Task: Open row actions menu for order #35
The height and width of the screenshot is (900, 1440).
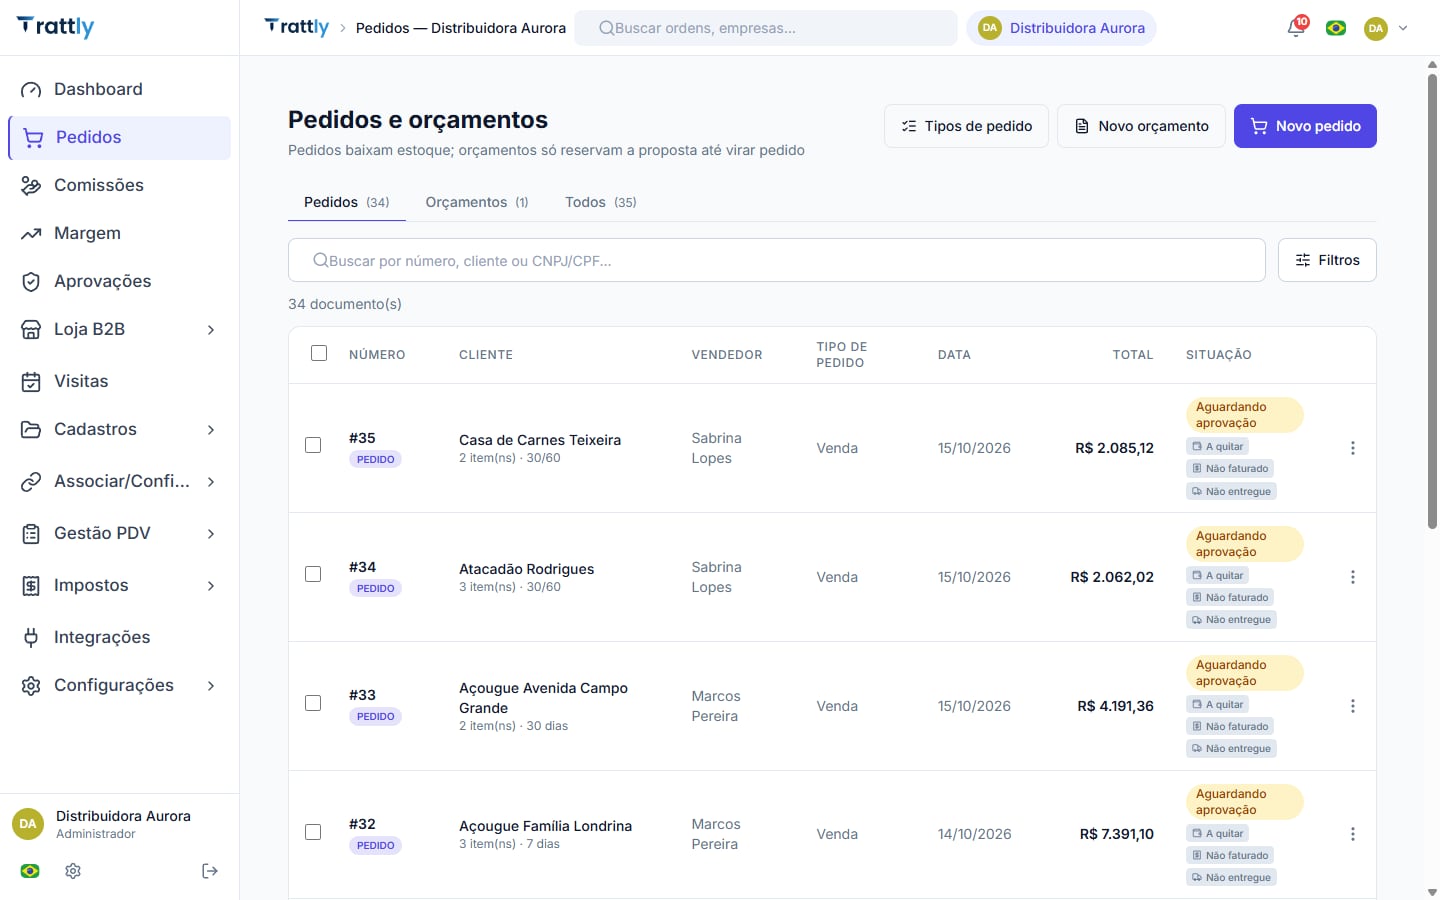Action: click(x=1353, y=448)
